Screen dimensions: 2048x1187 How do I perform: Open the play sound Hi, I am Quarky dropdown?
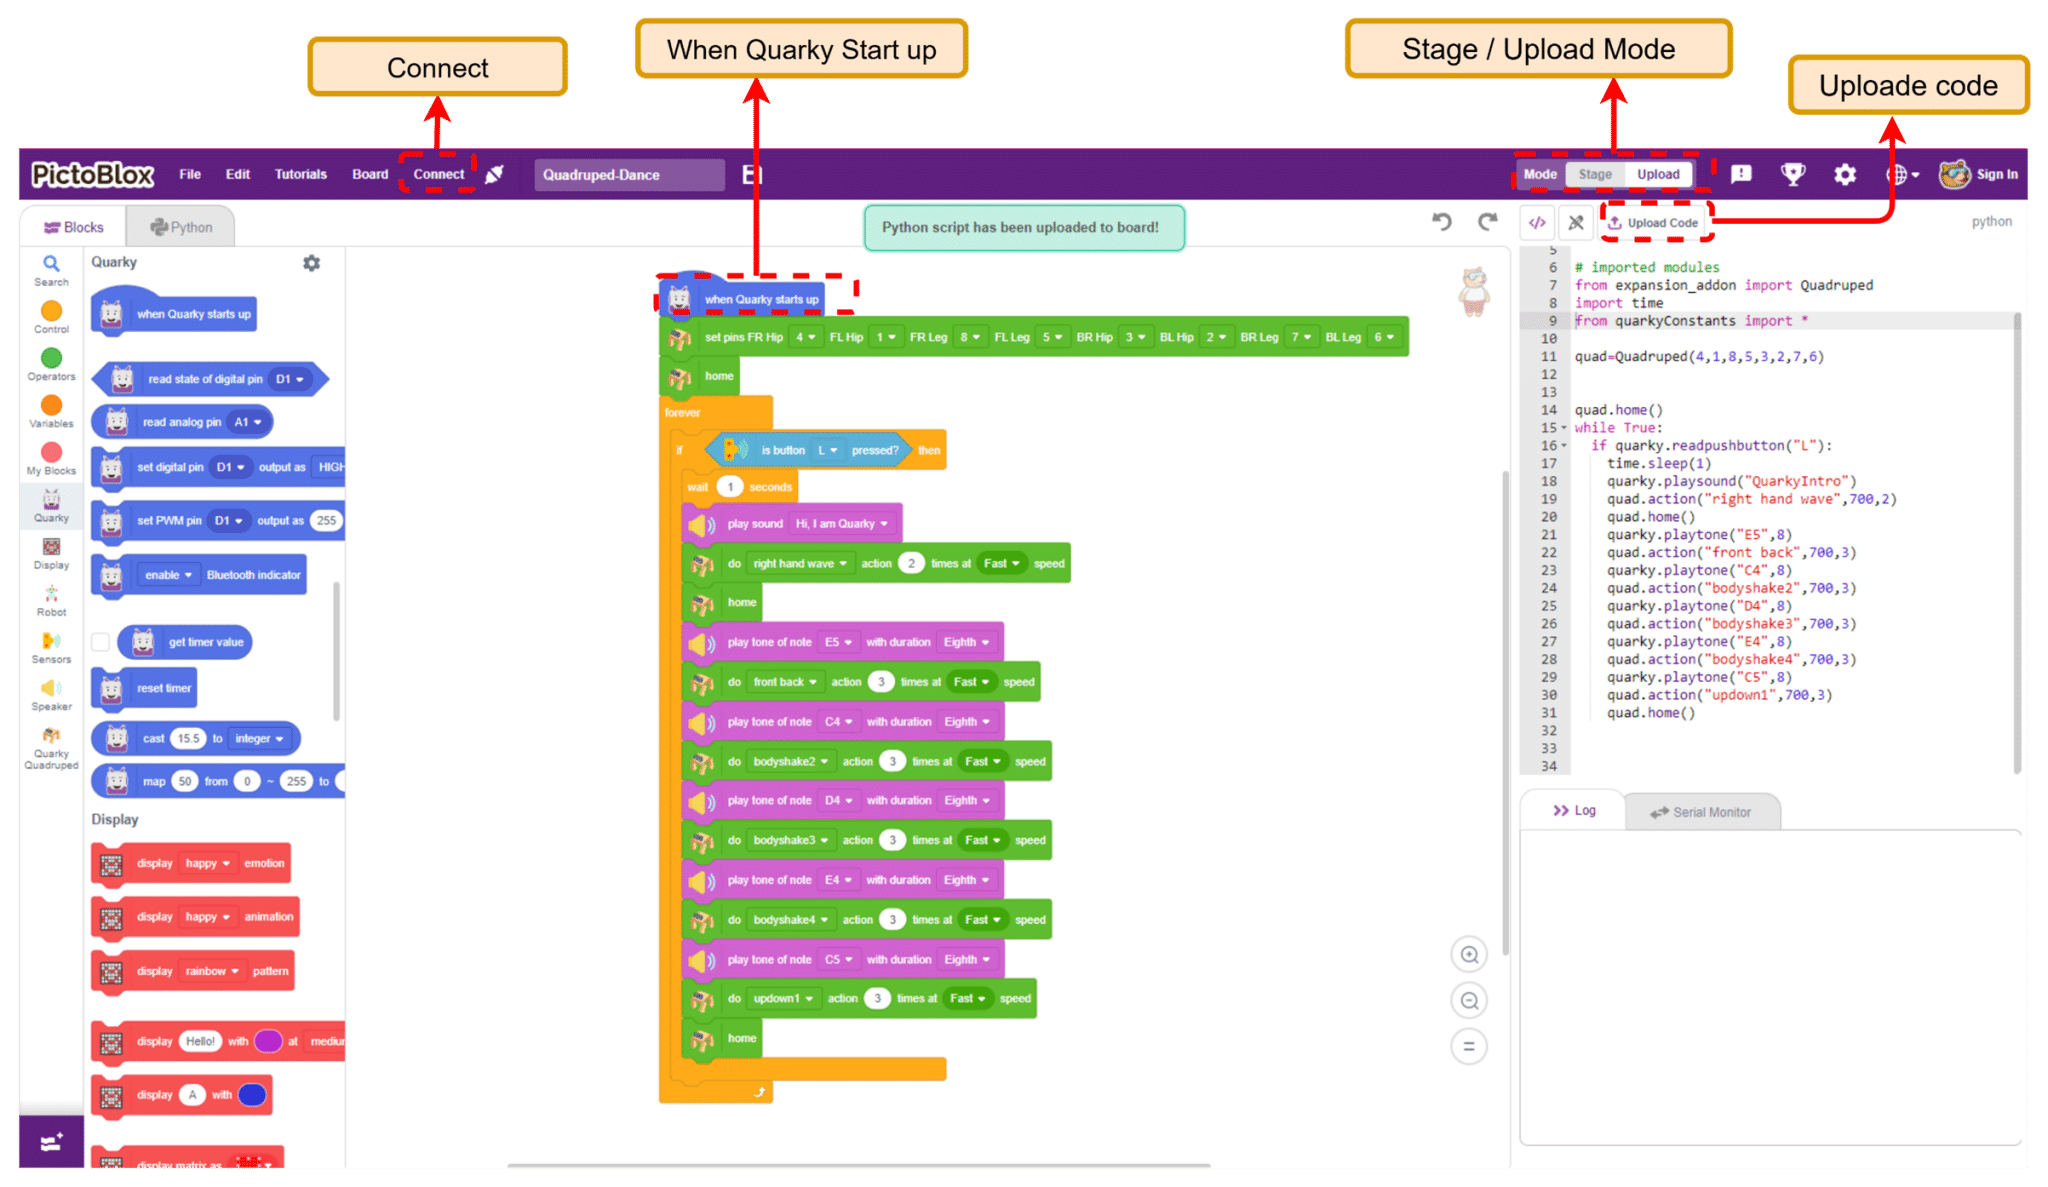tap(841, 524)
